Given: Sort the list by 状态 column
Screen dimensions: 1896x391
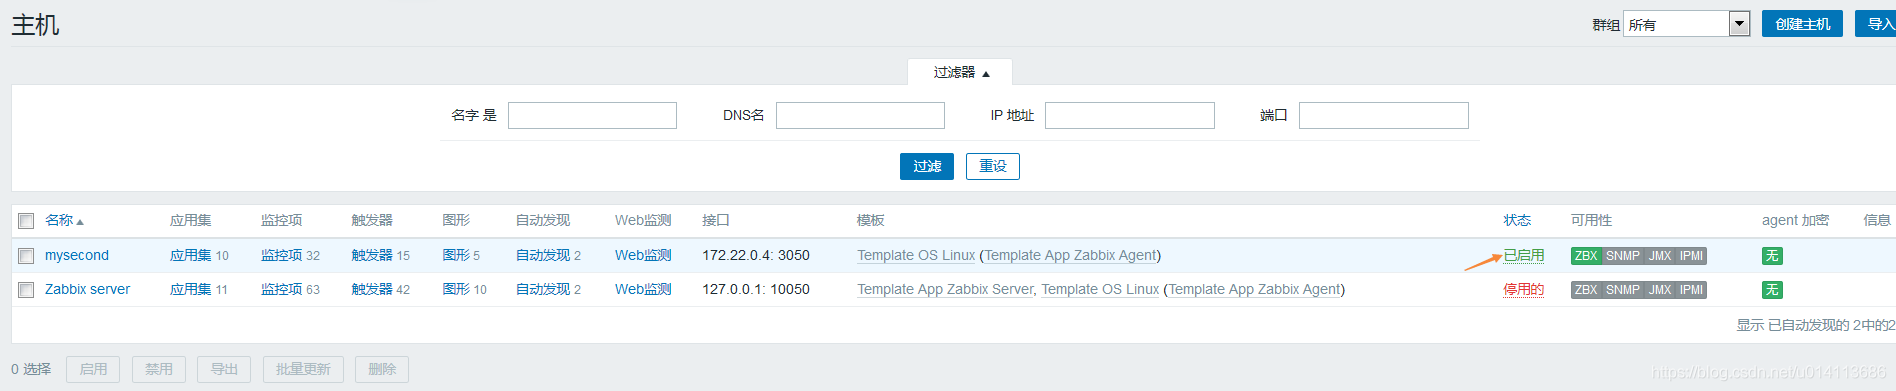Looking at the screenshot, I should 1517,220.
